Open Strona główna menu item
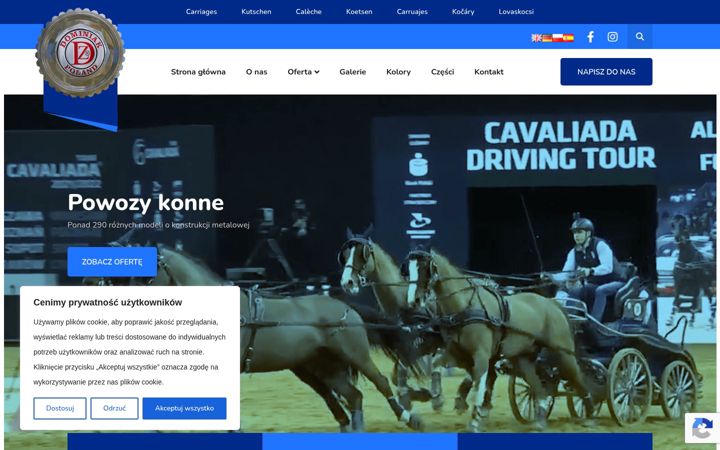Viewport: 720px width, 450px height. [x=198, y=72]
